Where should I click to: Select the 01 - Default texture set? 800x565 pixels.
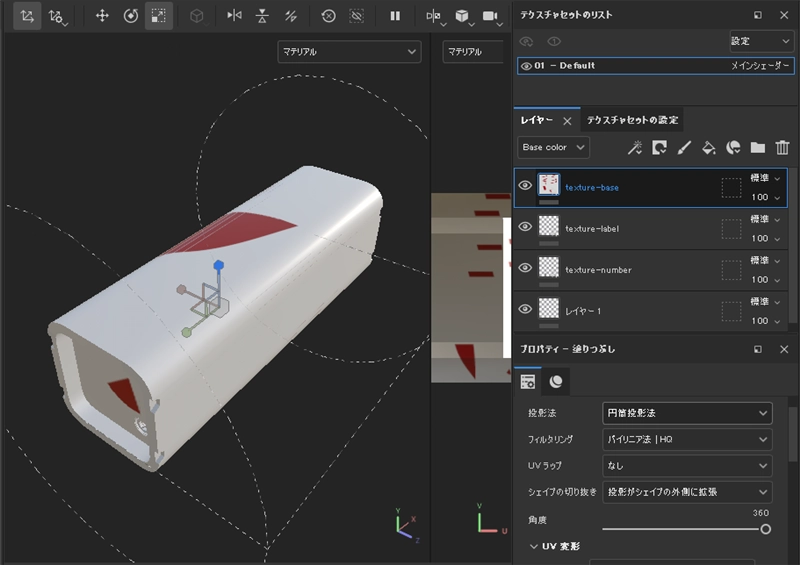(565, 66)
